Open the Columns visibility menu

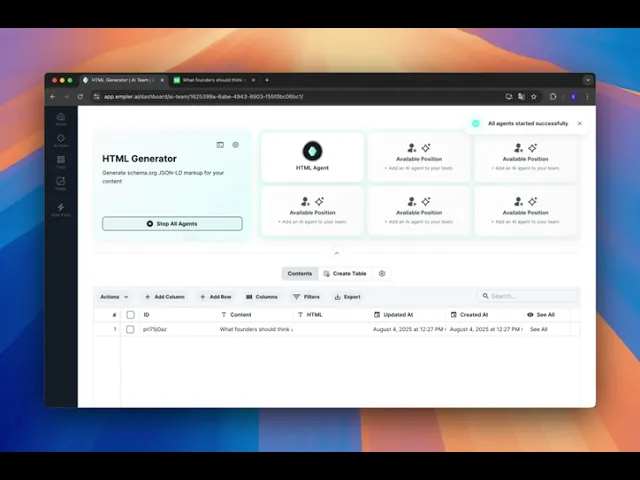click(x=262, y=297)
